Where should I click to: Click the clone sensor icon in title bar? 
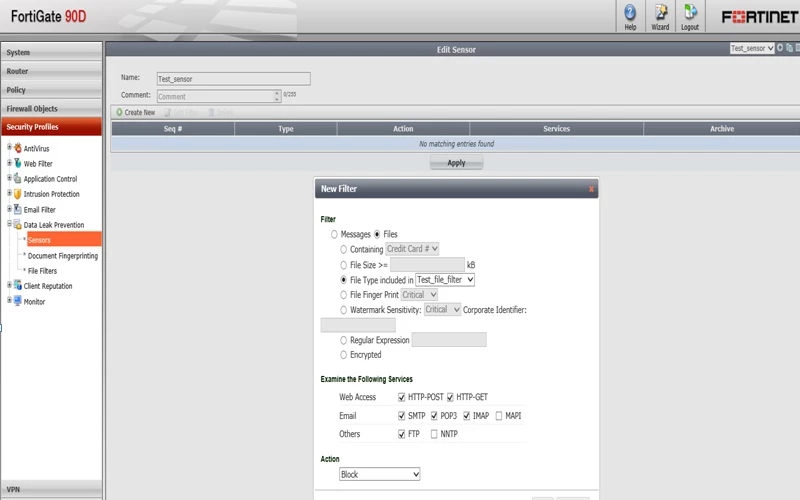pos(789,48)
